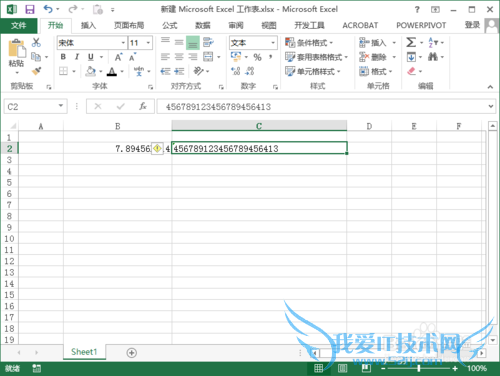Viewport: 500px width, 376px height.
Task: Copy selection with the copy icon
Action: [36, 57]
